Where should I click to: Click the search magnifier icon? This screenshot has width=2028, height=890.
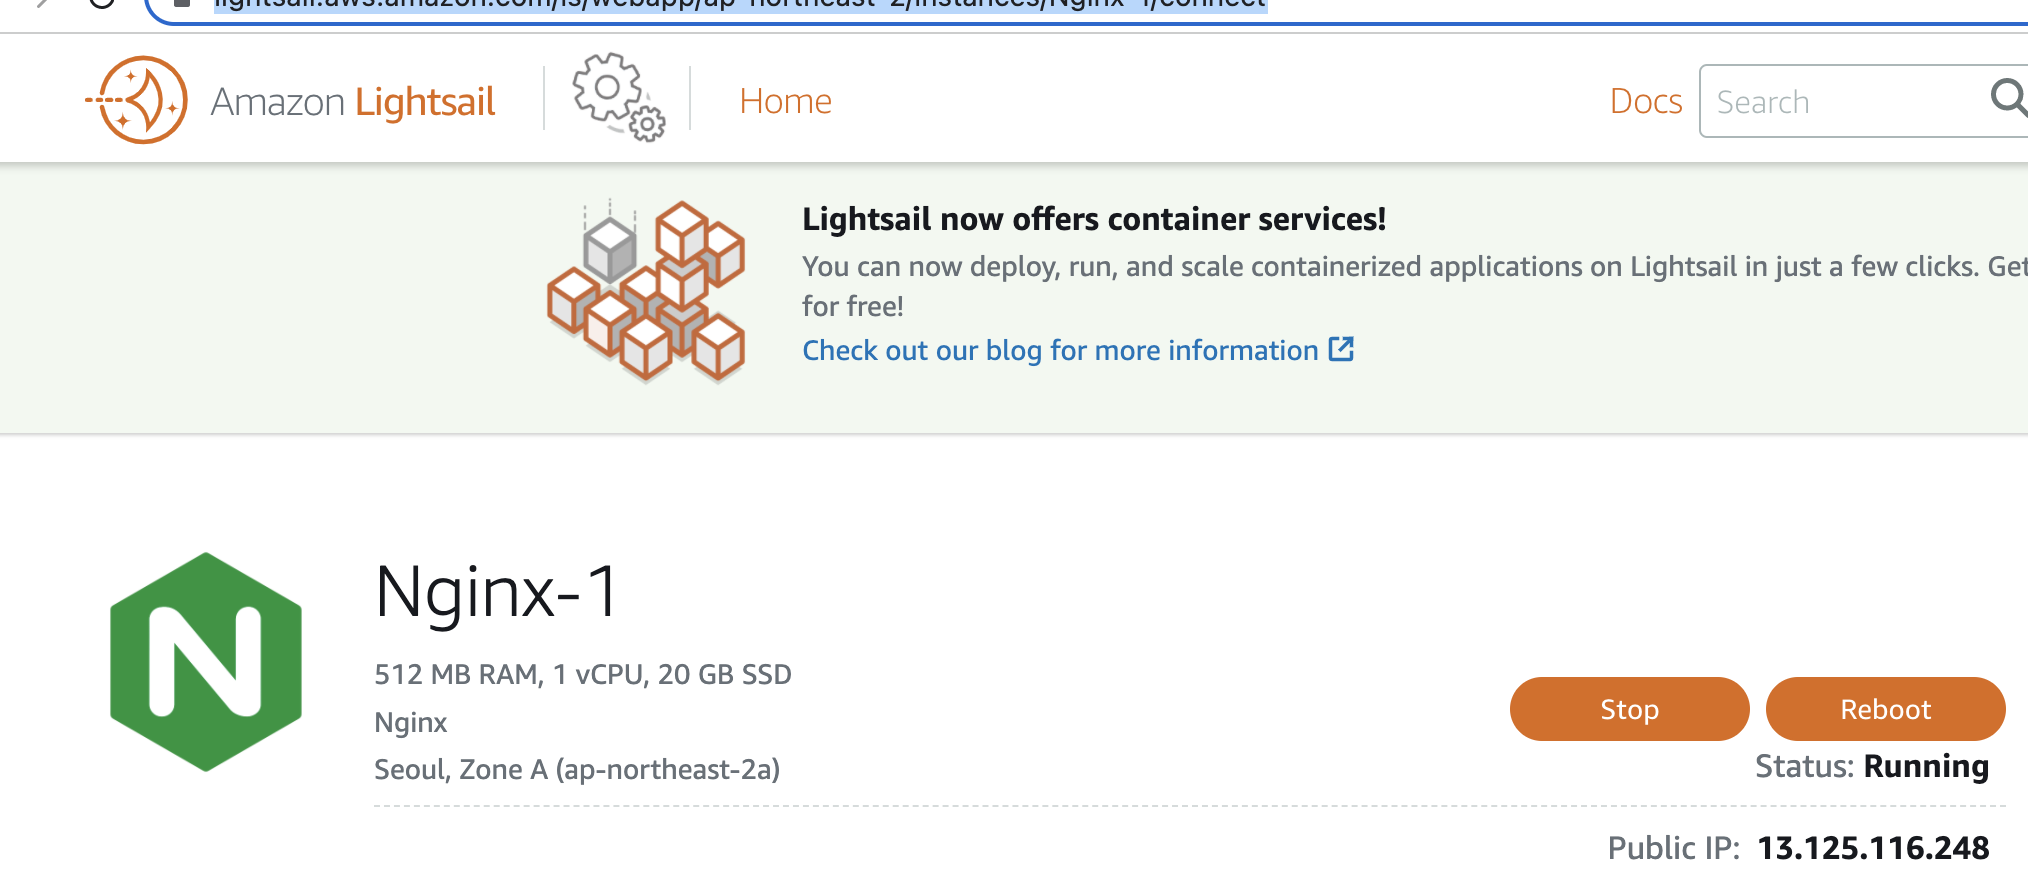tap(2008, 98)
